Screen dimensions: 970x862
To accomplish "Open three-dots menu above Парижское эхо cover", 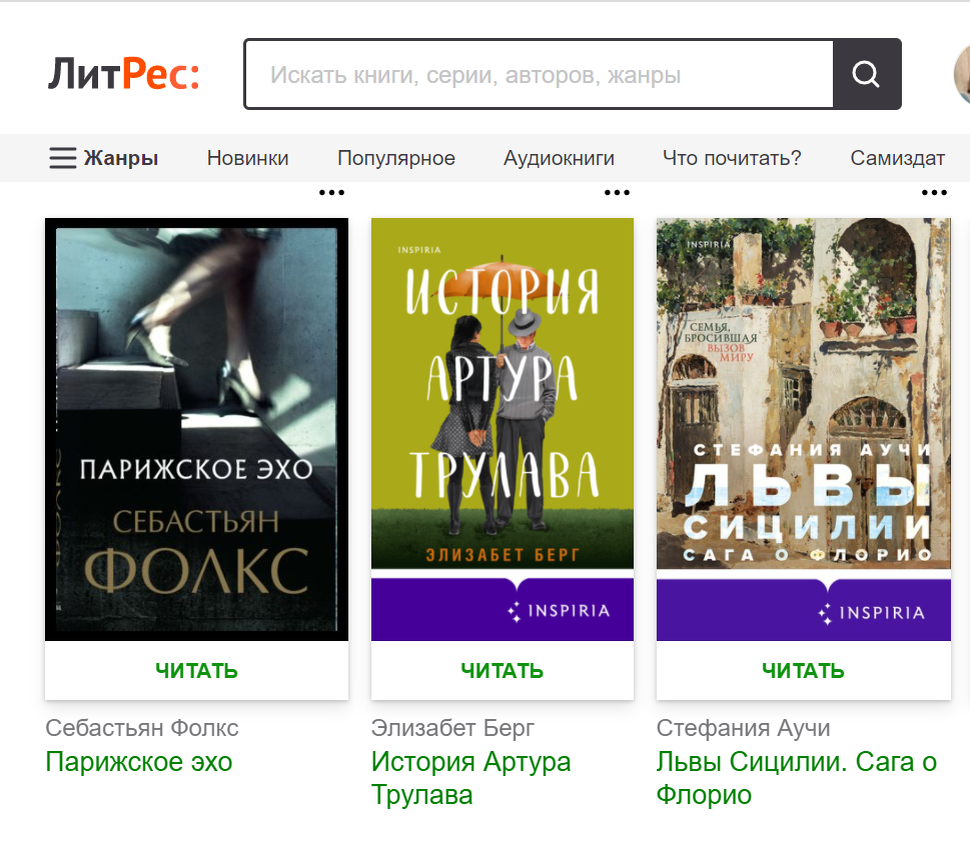I will coord(332,192).
